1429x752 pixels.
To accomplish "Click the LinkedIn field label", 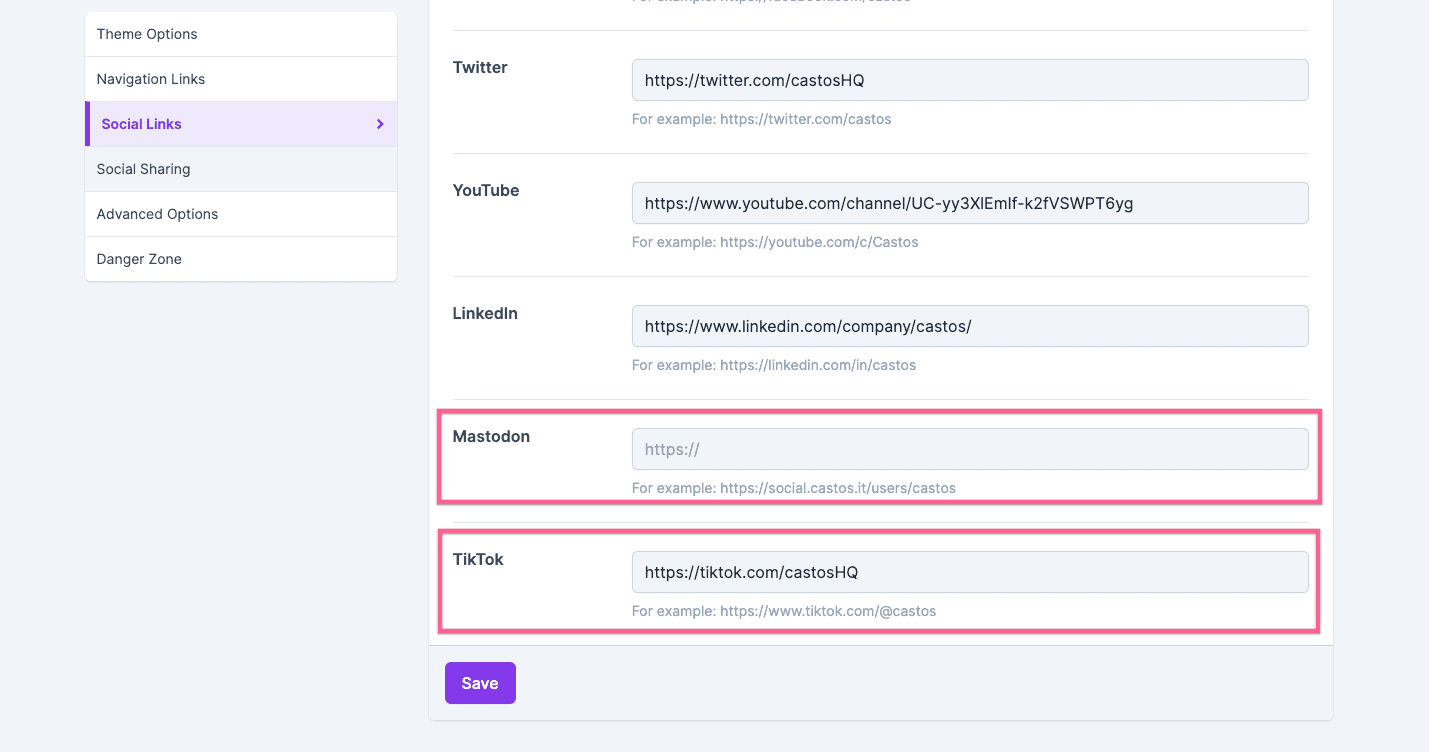I will tap(485, 313).
